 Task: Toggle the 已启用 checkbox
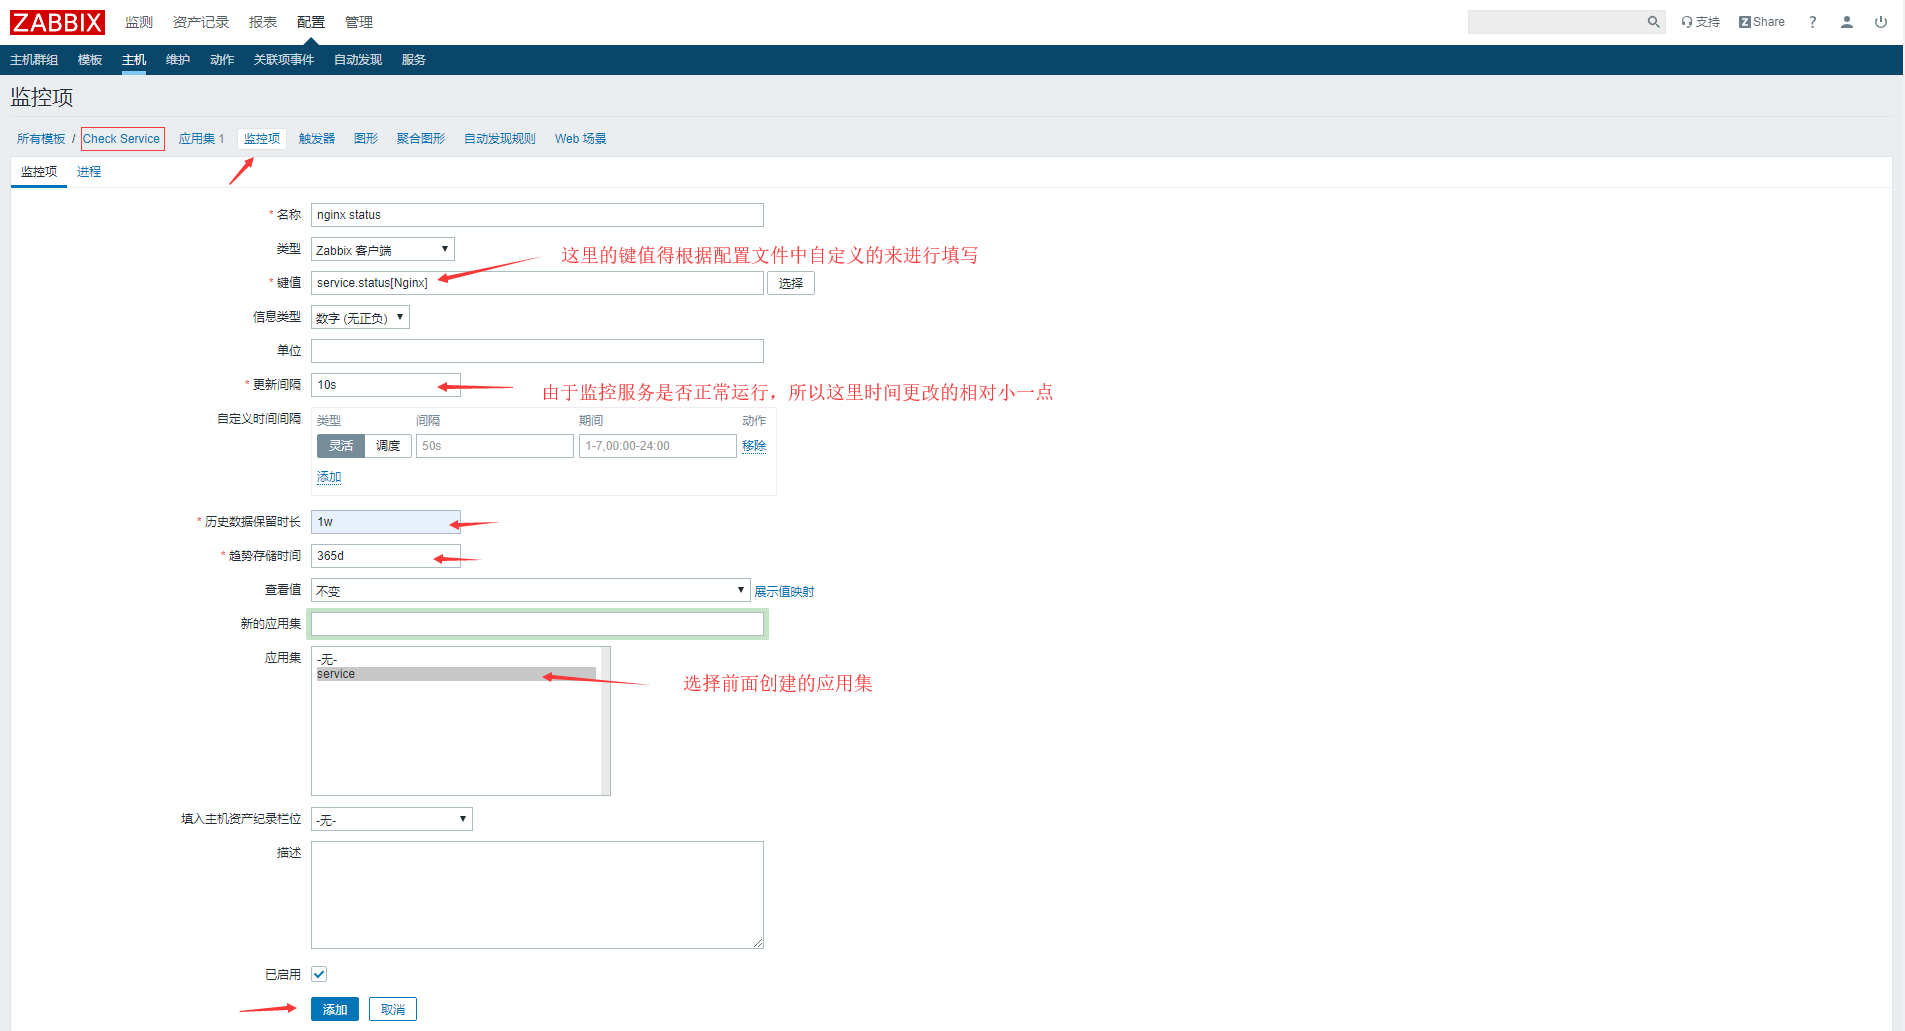tap(319, 974)
